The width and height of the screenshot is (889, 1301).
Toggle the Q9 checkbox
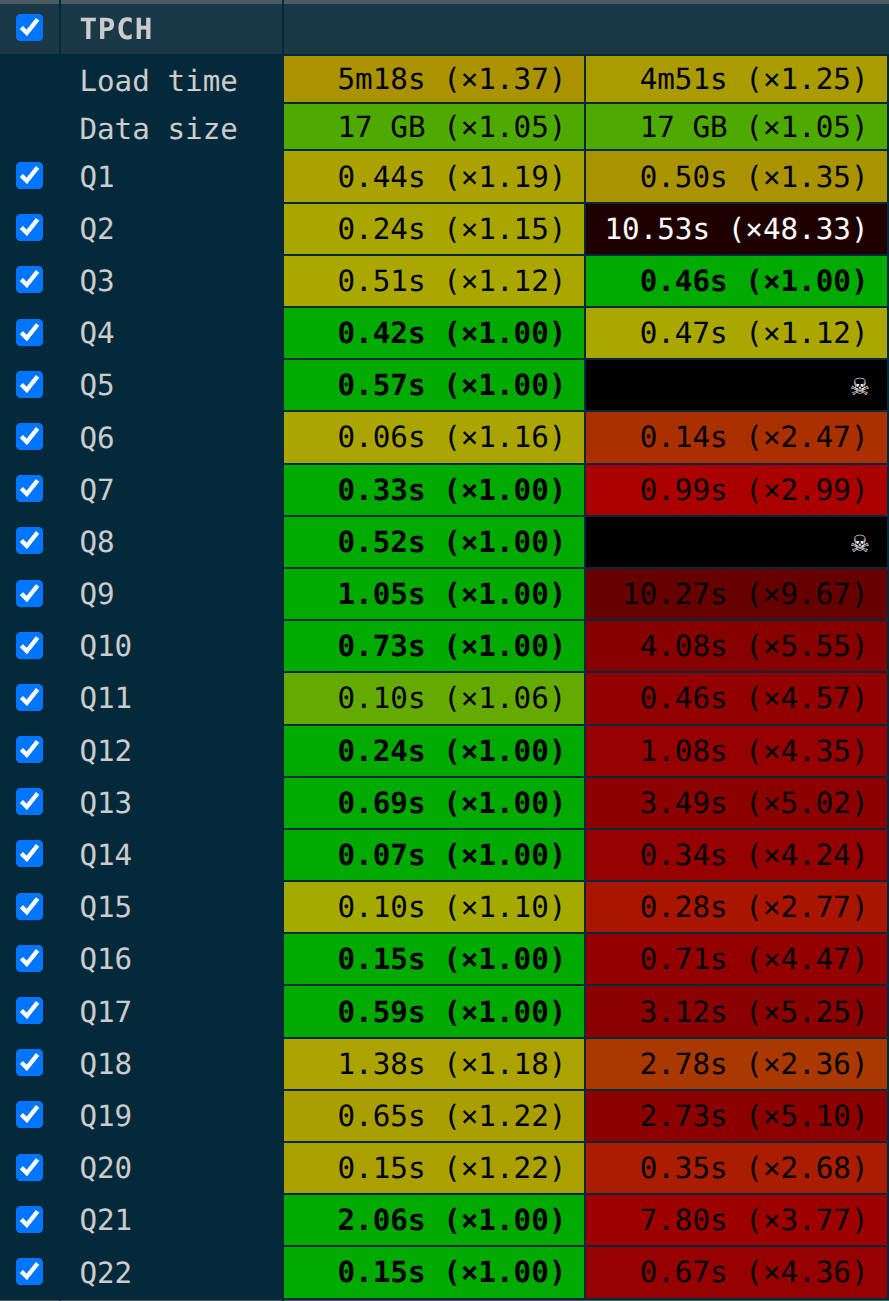coord(30,593)
